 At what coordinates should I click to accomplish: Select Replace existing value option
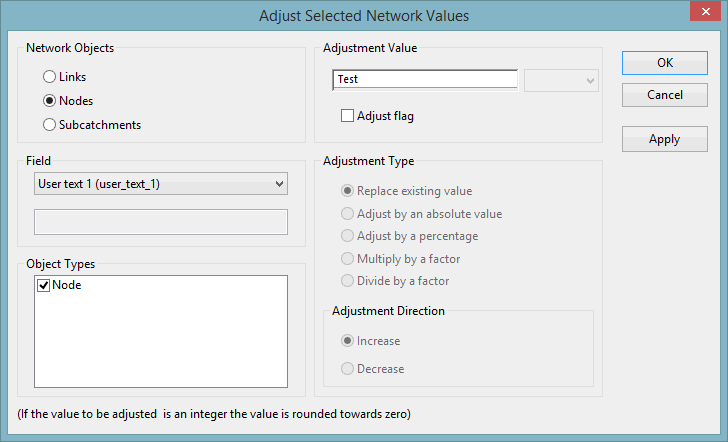[348, 191]
